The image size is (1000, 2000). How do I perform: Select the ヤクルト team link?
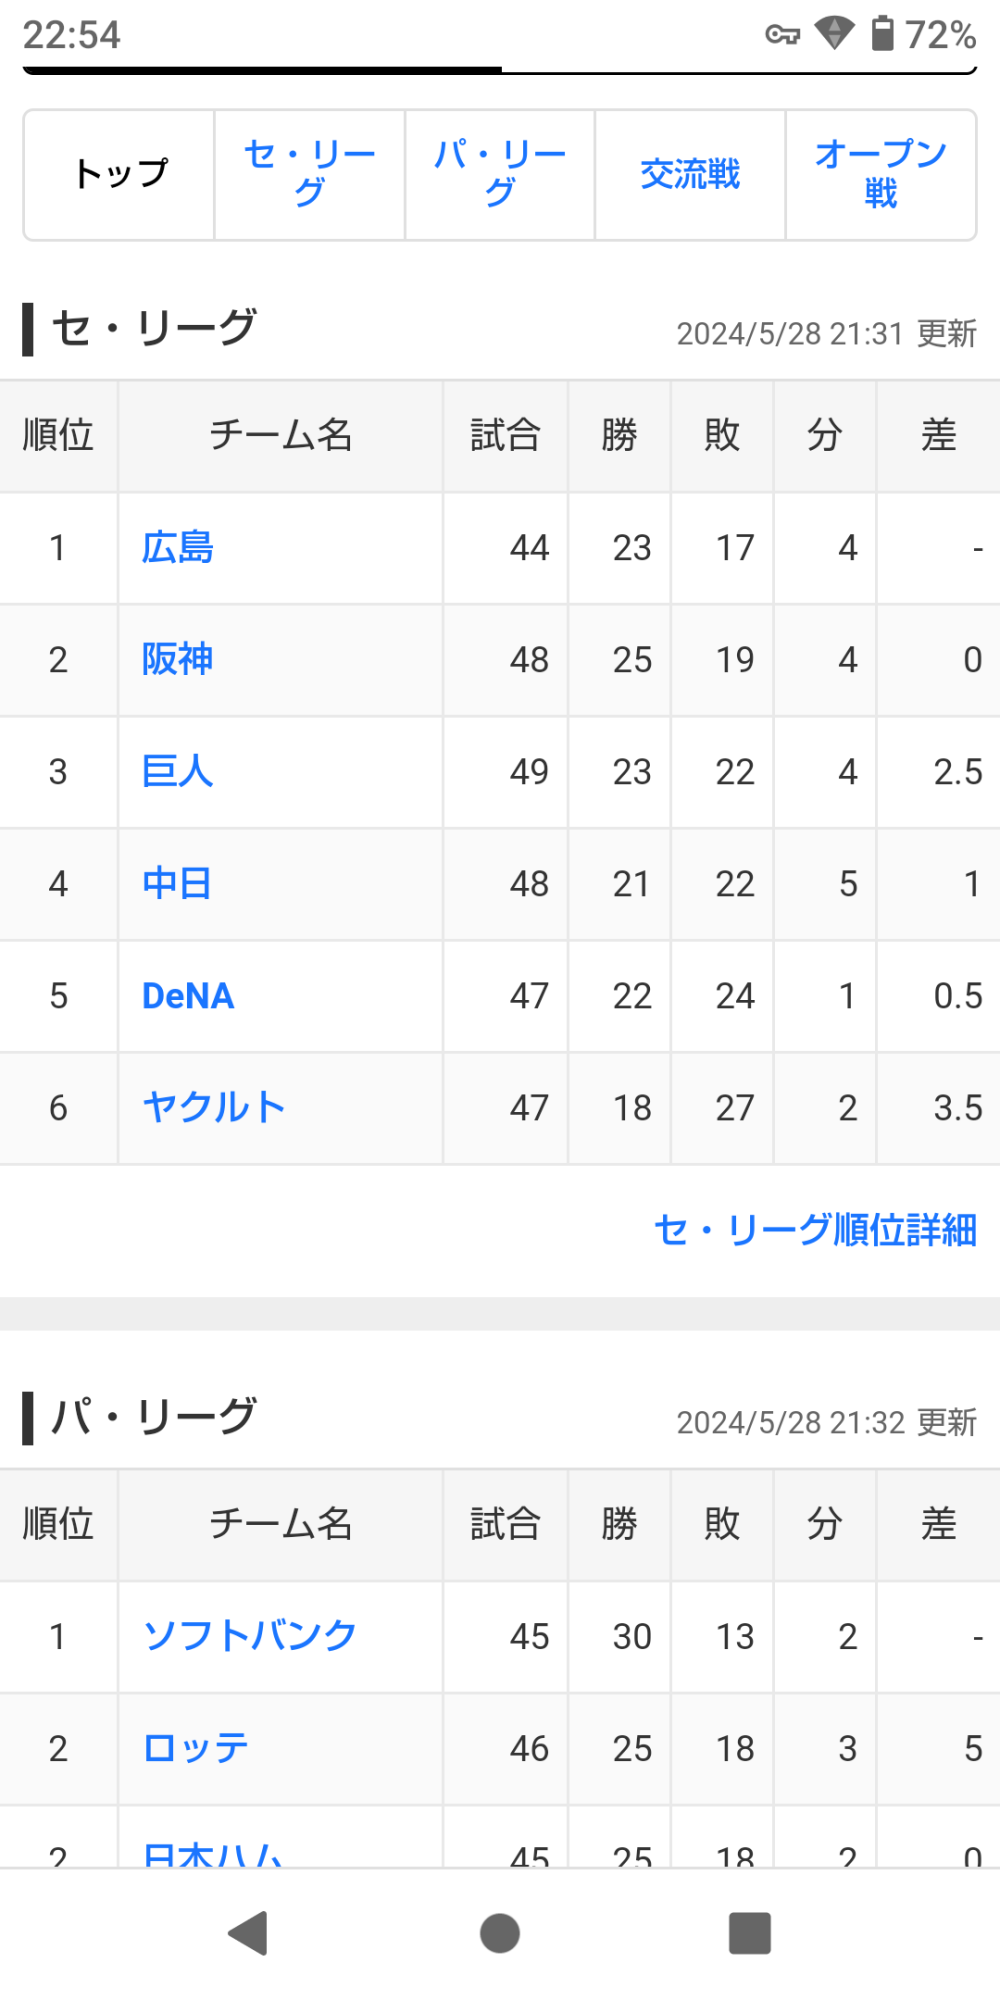point(214,1108)
